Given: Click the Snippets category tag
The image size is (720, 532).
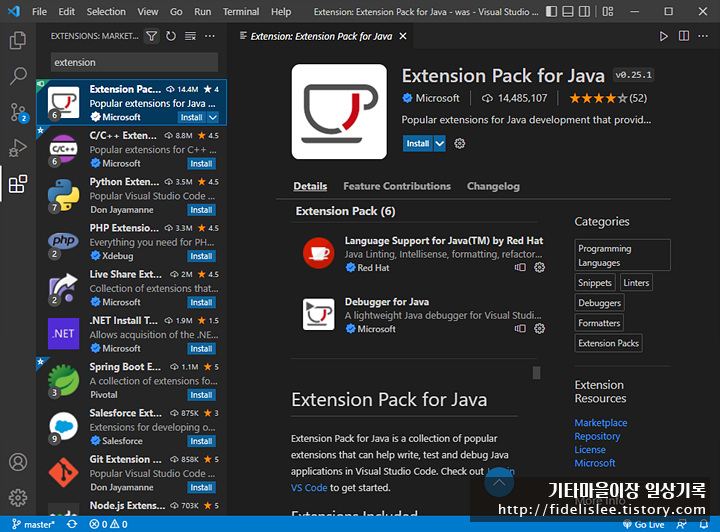Looking at the screenshot, I should [x=595, y=283].
